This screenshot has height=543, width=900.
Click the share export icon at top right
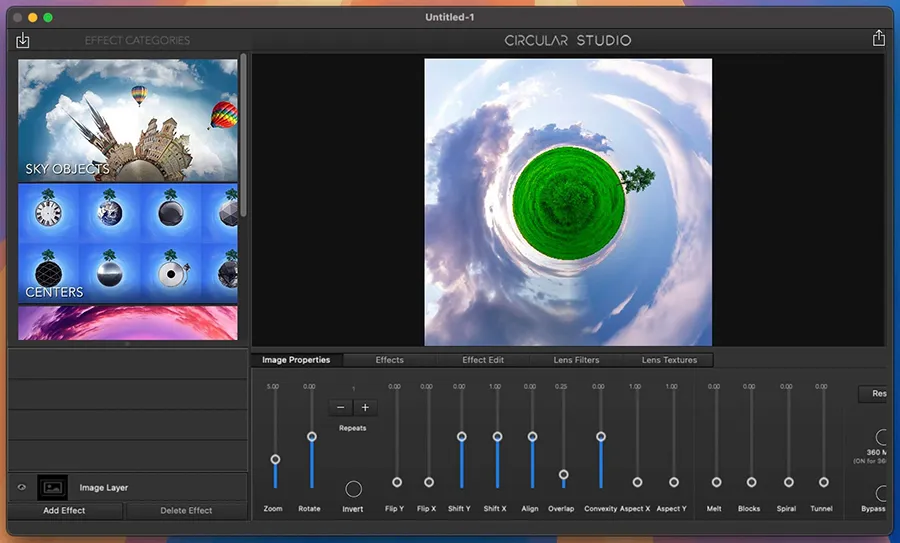coord(878,38)
